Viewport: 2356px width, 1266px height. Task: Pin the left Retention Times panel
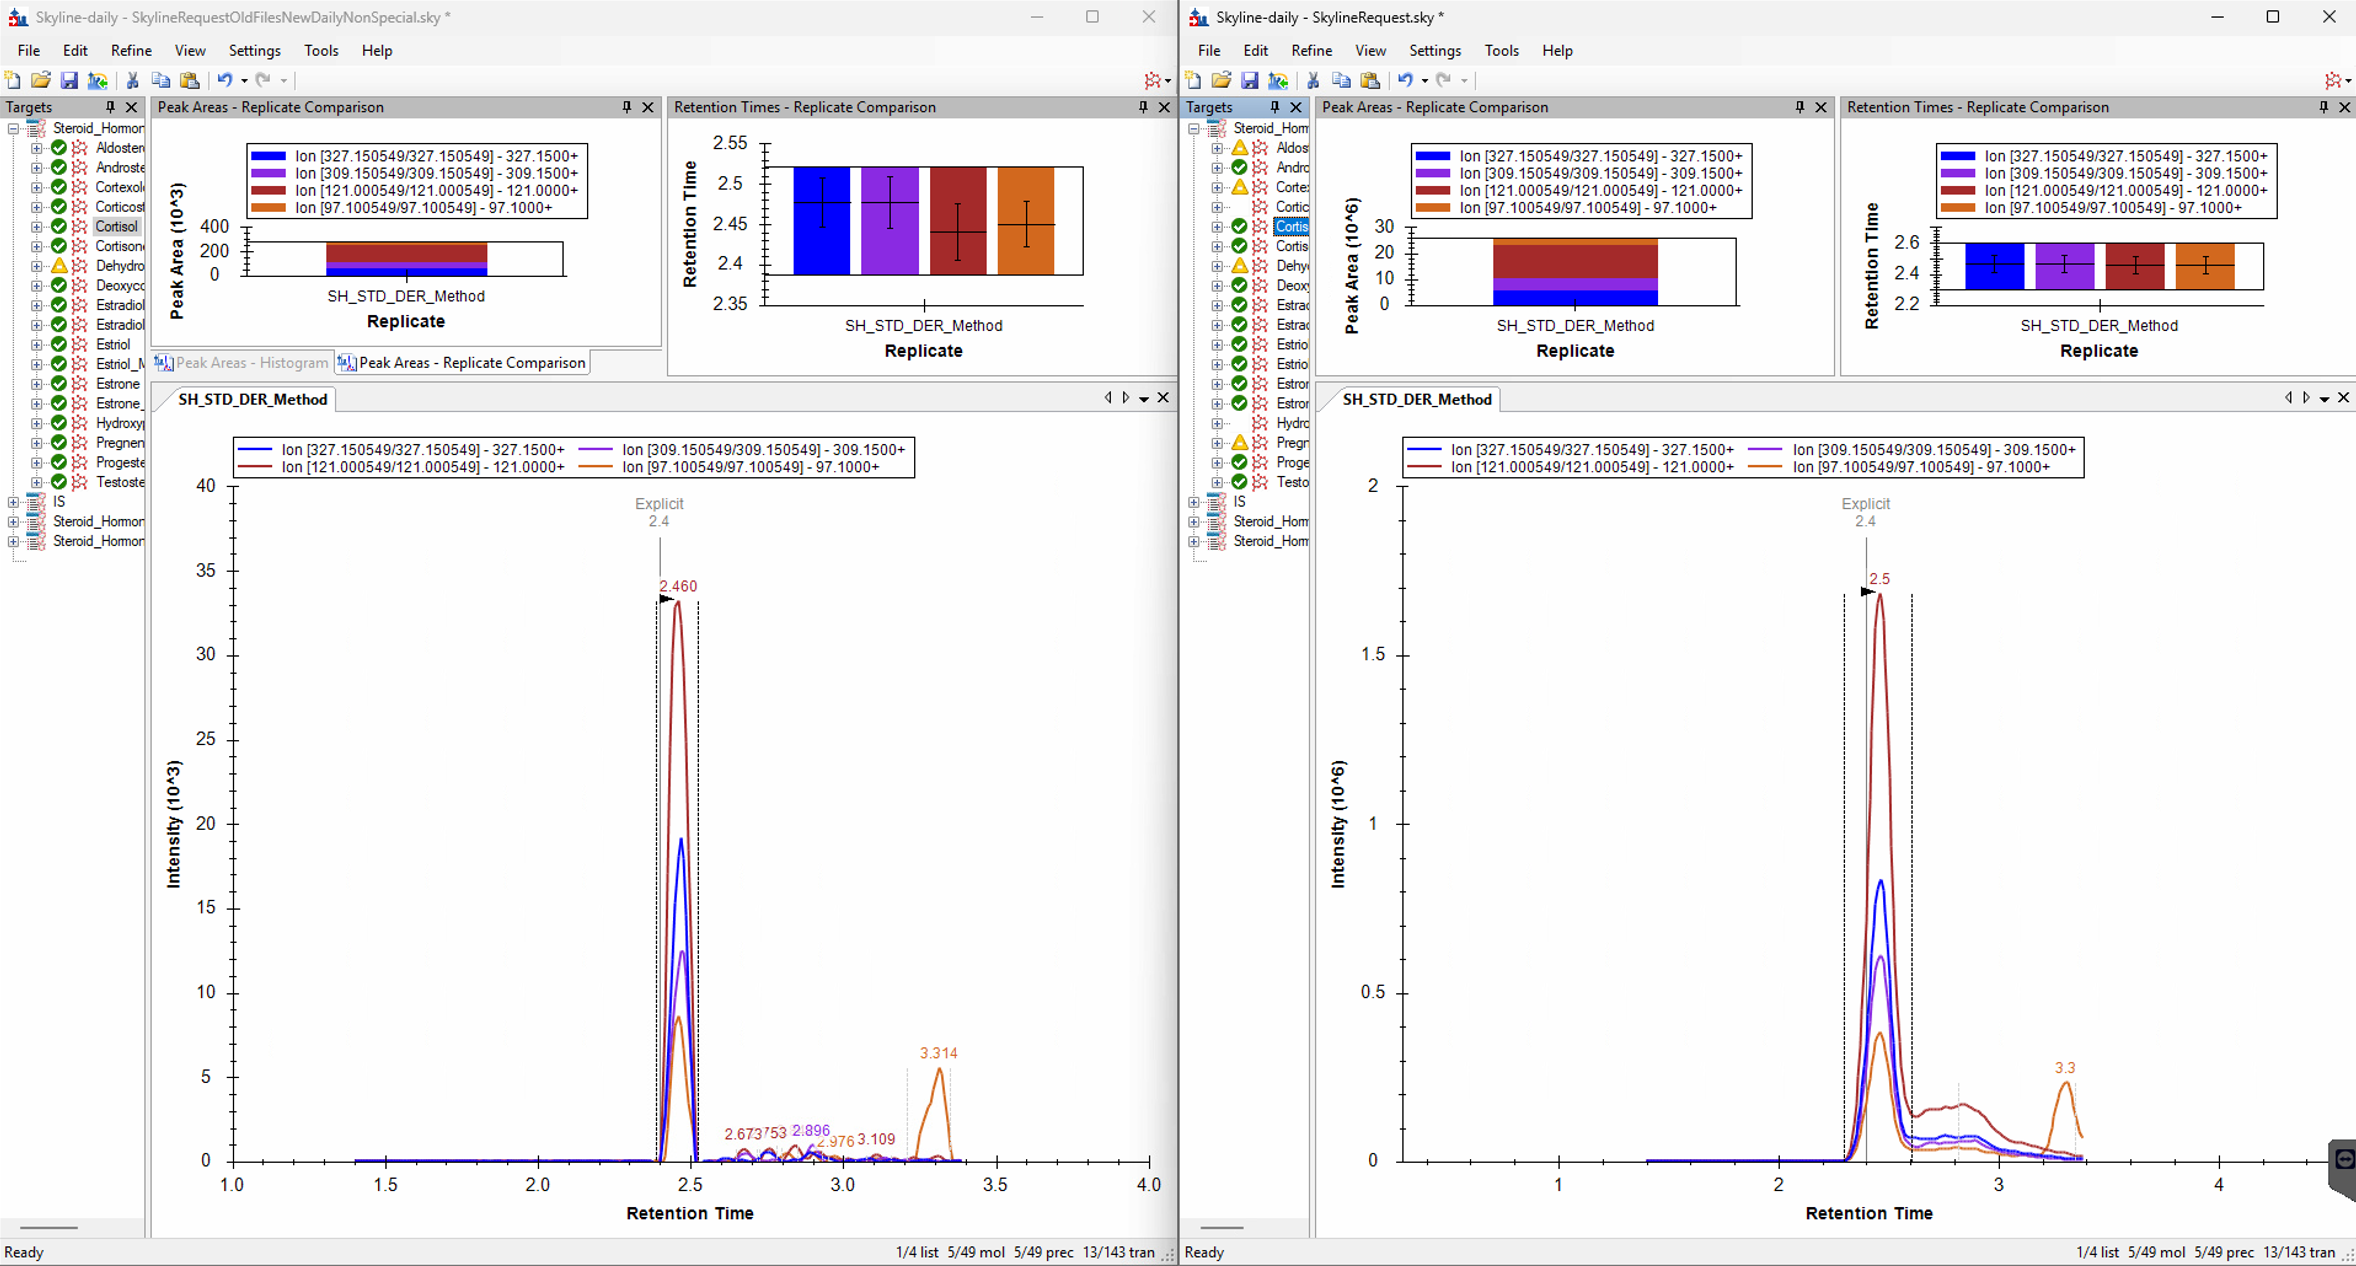coord(1143,107)
